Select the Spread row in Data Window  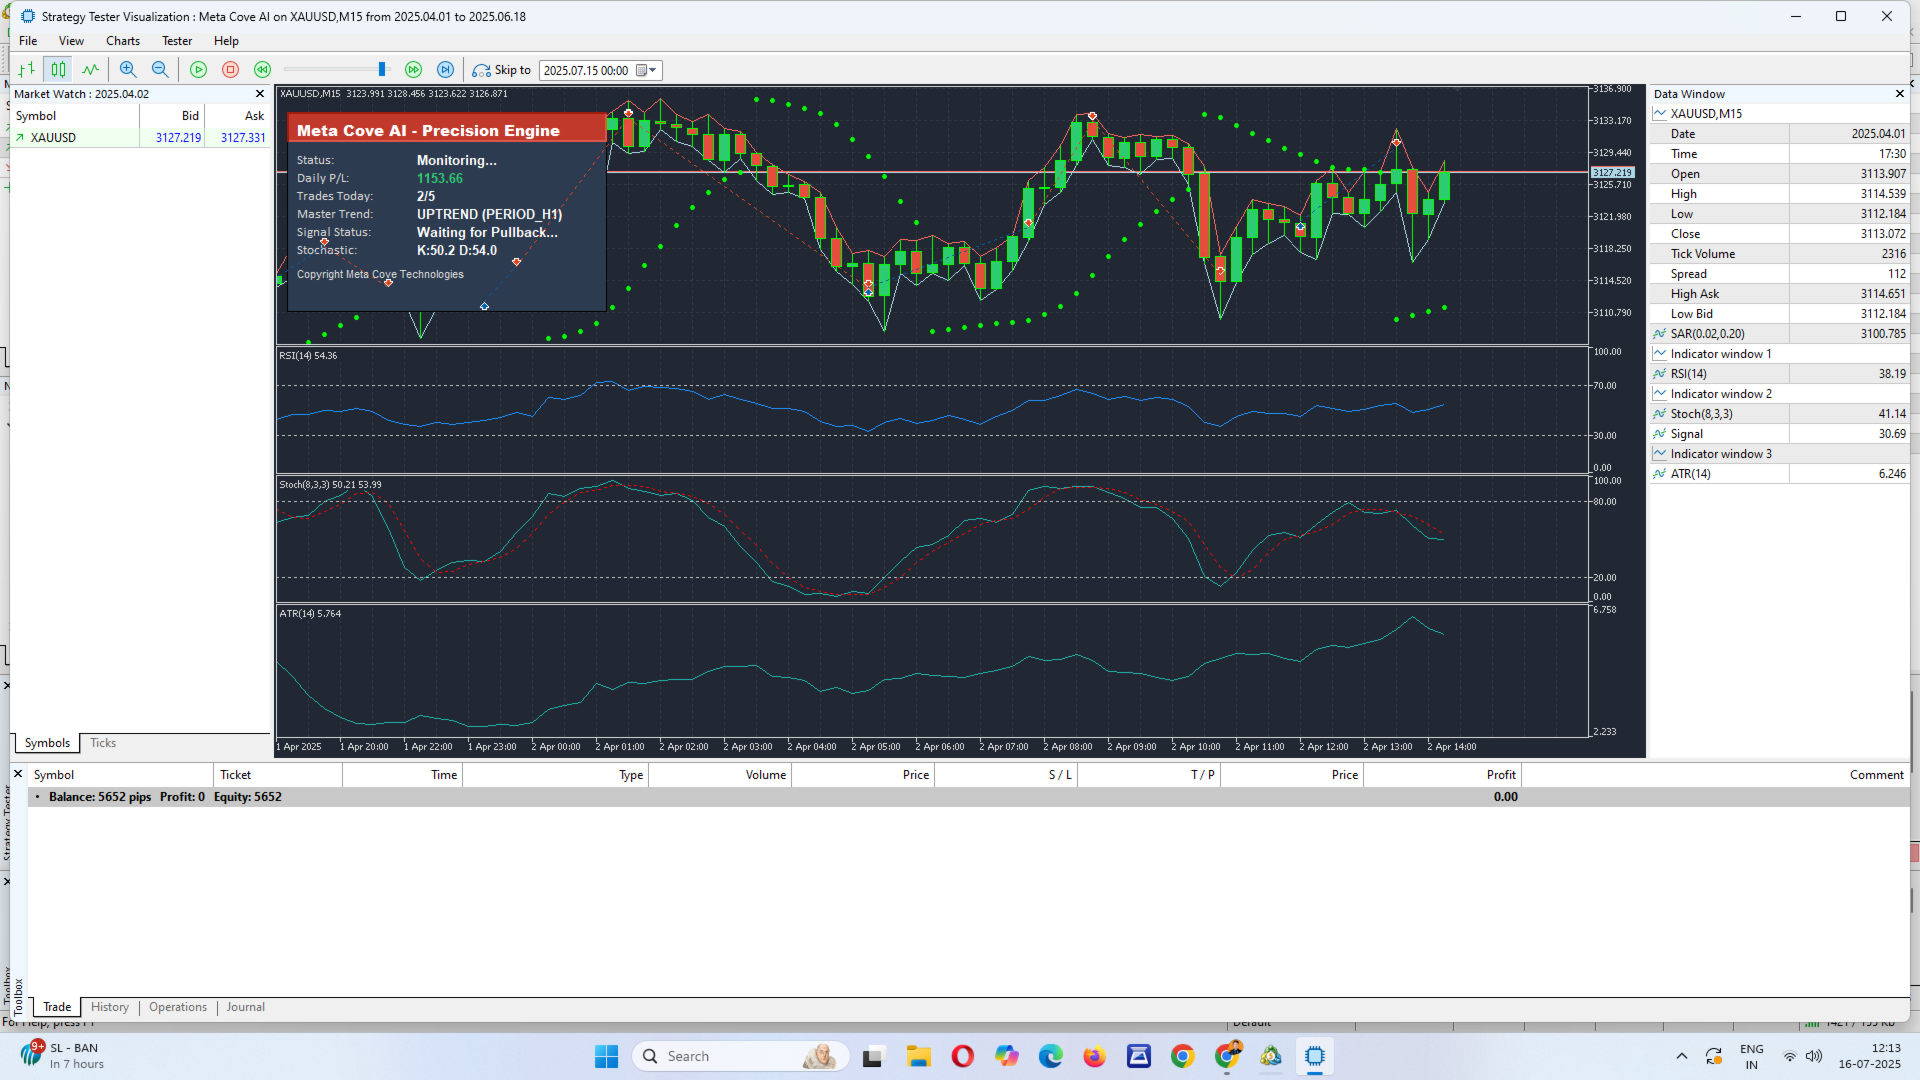pyautogui.click(x=1780, y=274)
